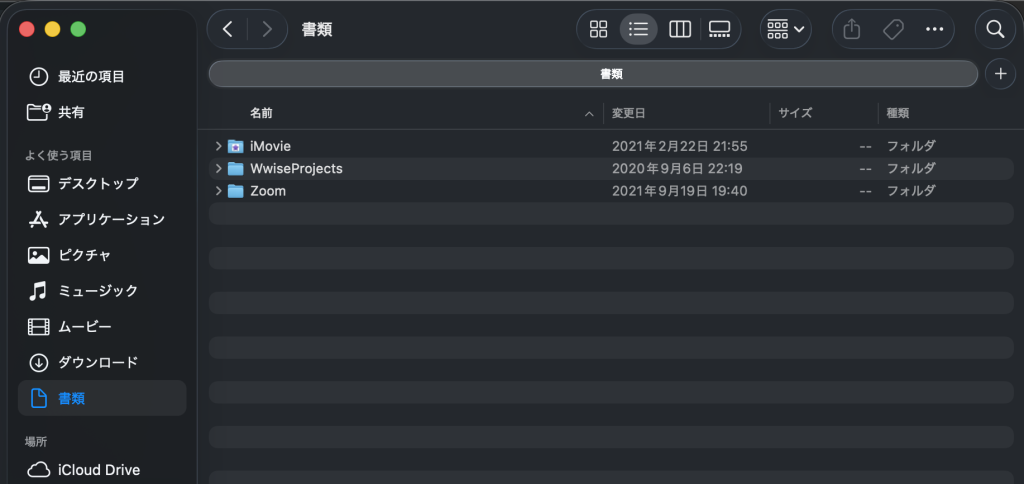Switch to column view
1024x484 pixels.
click(x=680, y=29)
